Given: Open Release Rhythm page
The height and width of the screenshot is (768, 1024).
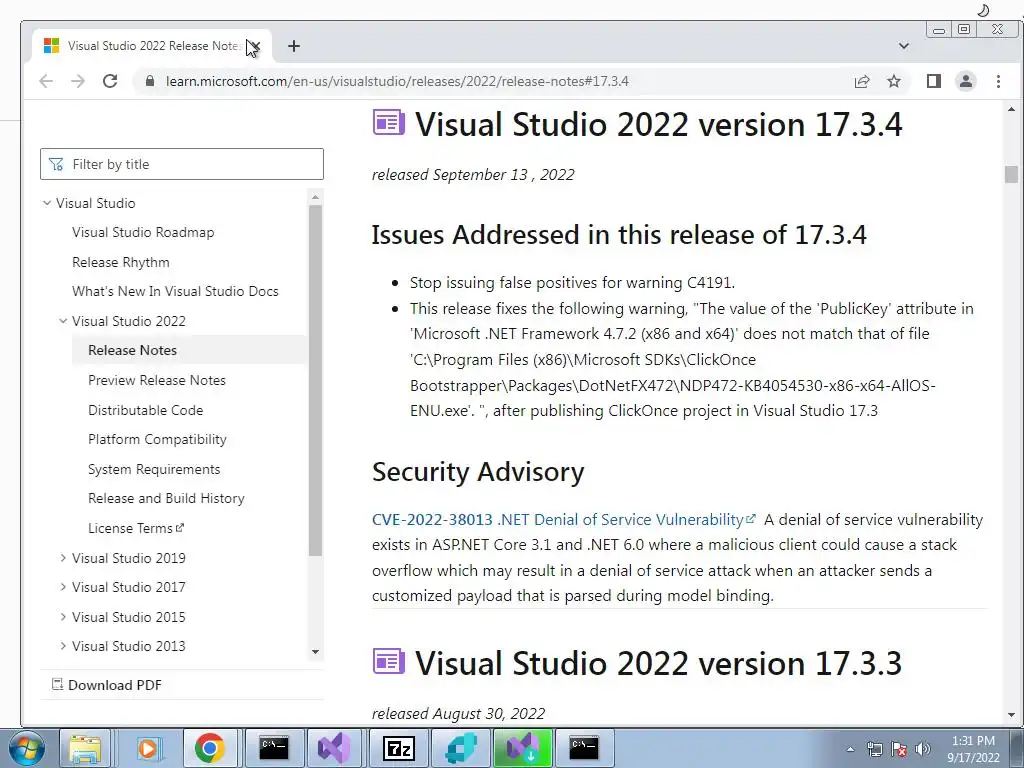Looking at the screenshot, I should pyautogui.click(x=121, y=262).
